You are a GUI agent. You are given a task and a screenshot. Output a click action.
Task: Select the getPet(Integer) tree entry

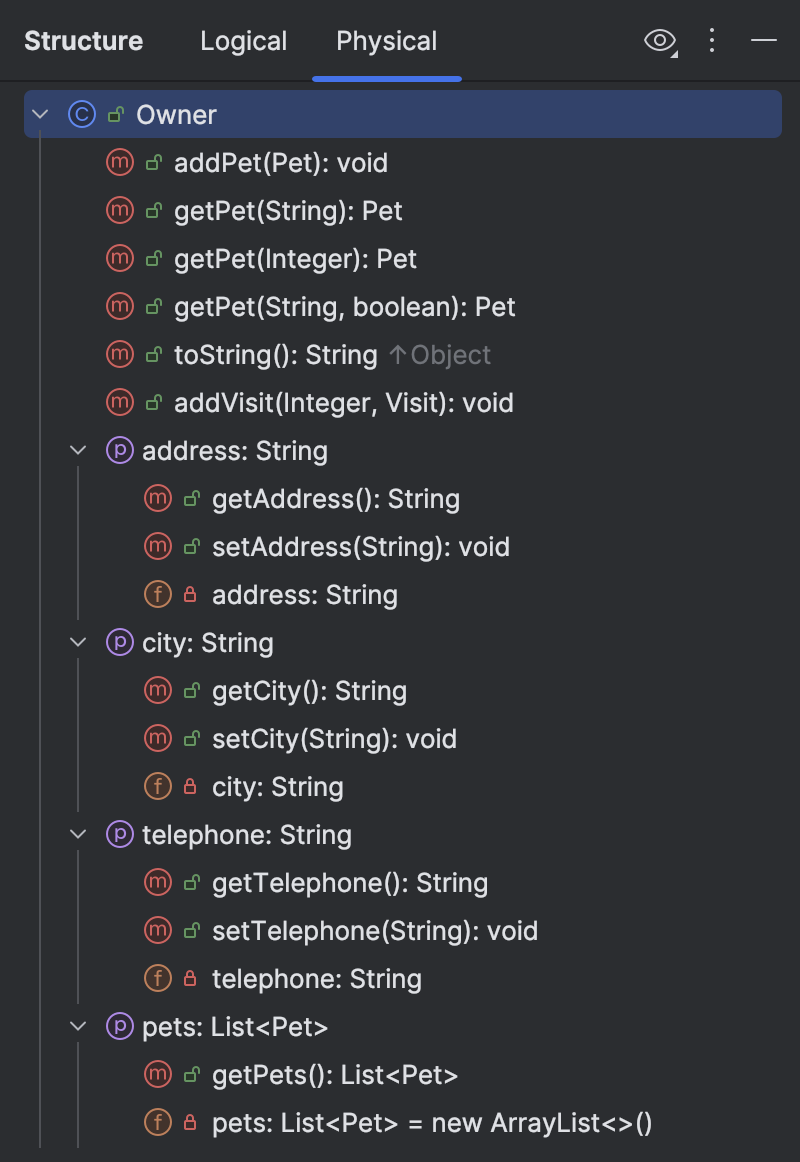click(296, 258)
